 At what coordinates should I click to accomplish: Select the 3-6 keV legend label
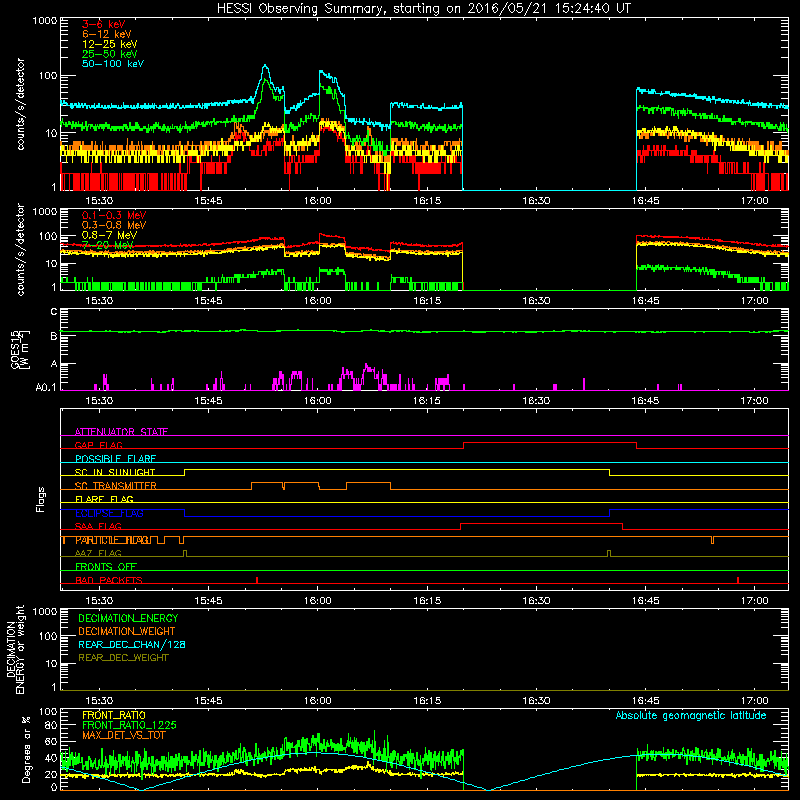pyautogui.click(x=103, y=24)
